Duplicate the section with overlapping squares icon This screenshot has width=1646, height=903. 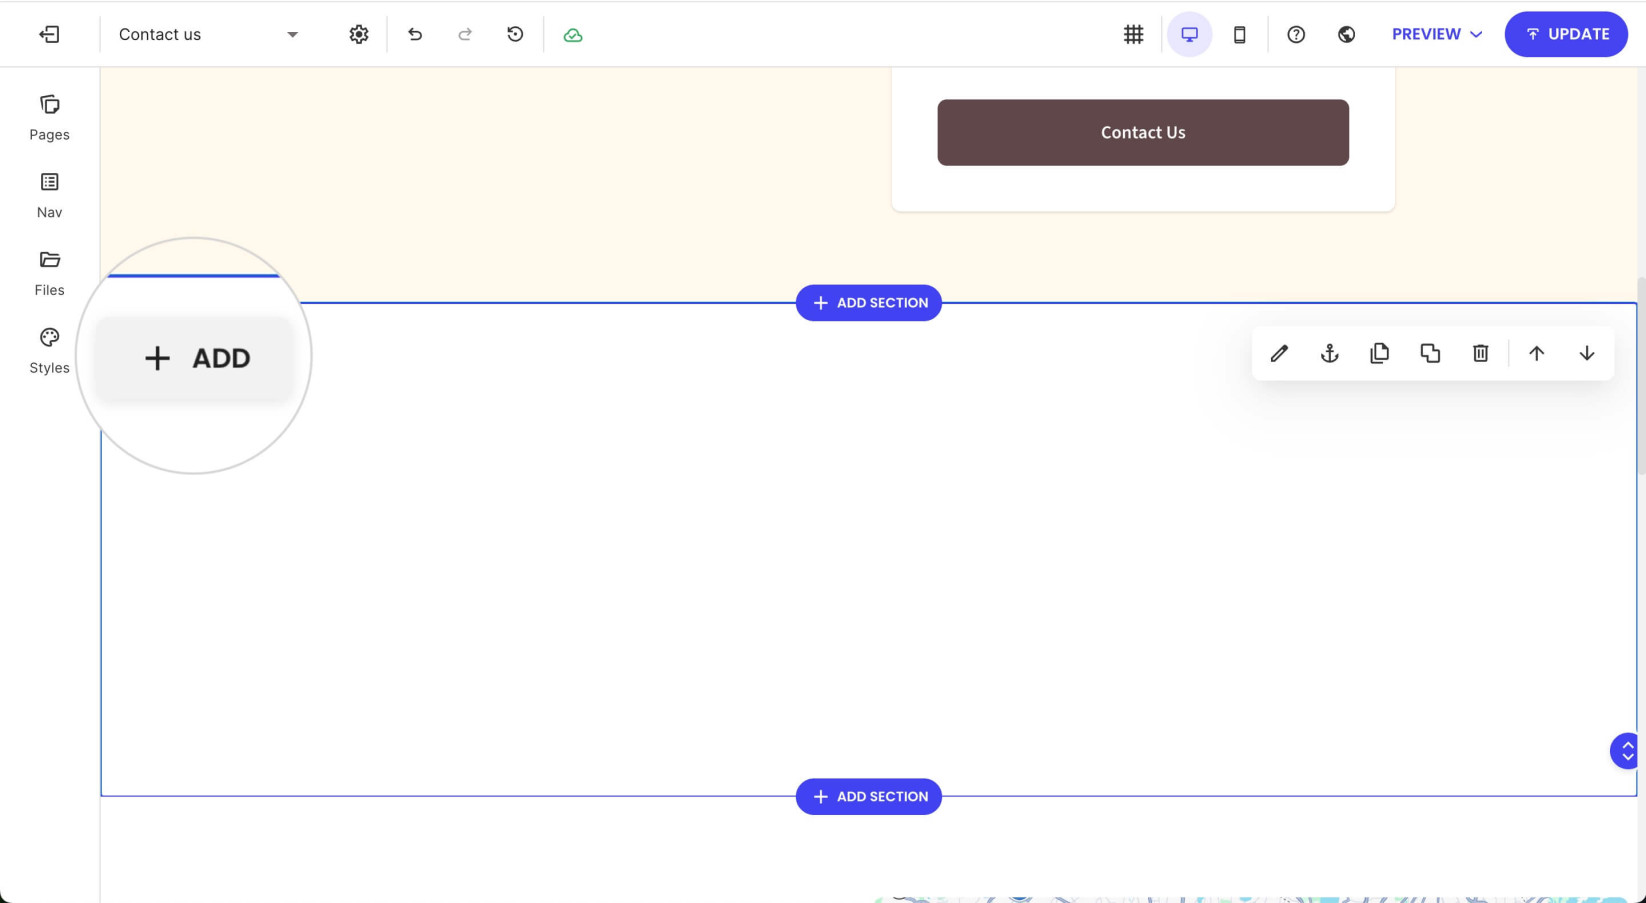point(1430,353)
